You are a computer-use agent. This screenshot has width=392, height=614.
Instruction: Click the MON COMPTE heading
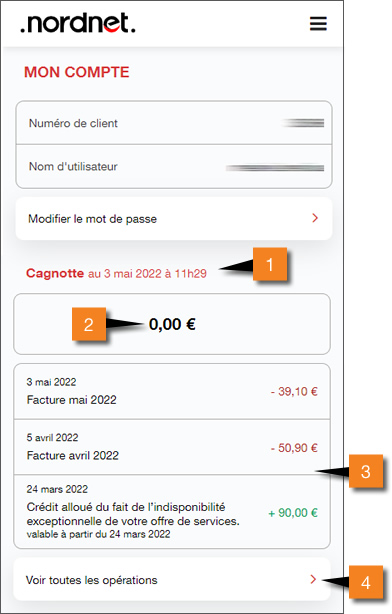[x=77, y=72]
